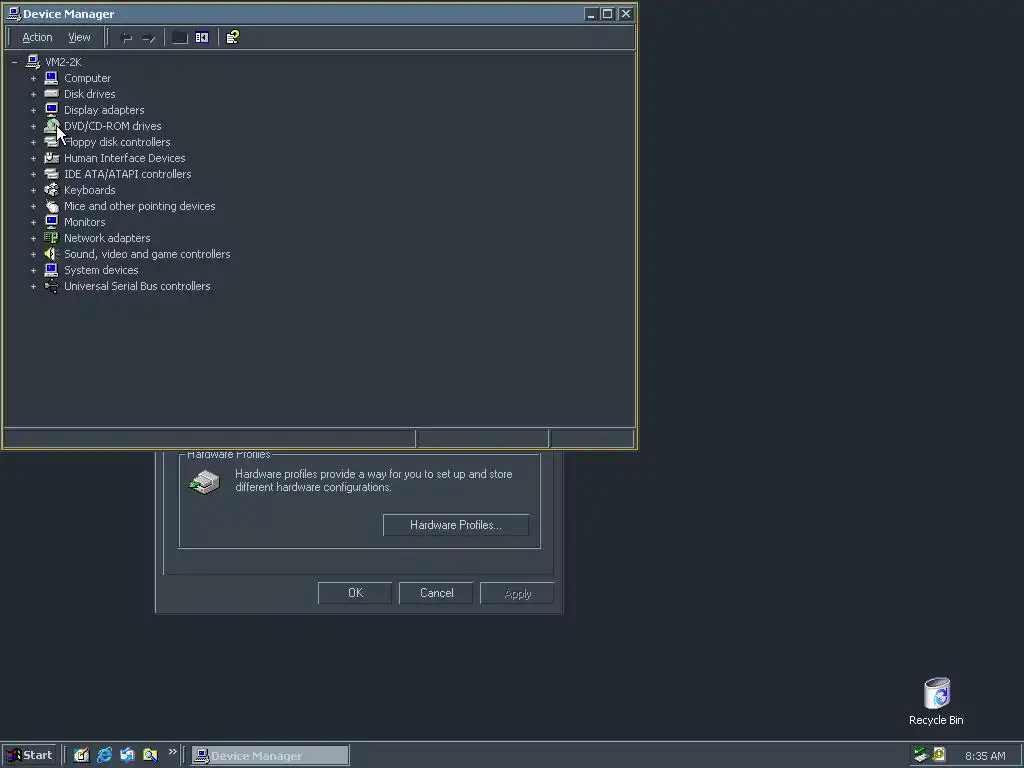Viewport: 1024px width, 768px height.
Task: Select the Network adapters card icon
Action: [52, 238]
